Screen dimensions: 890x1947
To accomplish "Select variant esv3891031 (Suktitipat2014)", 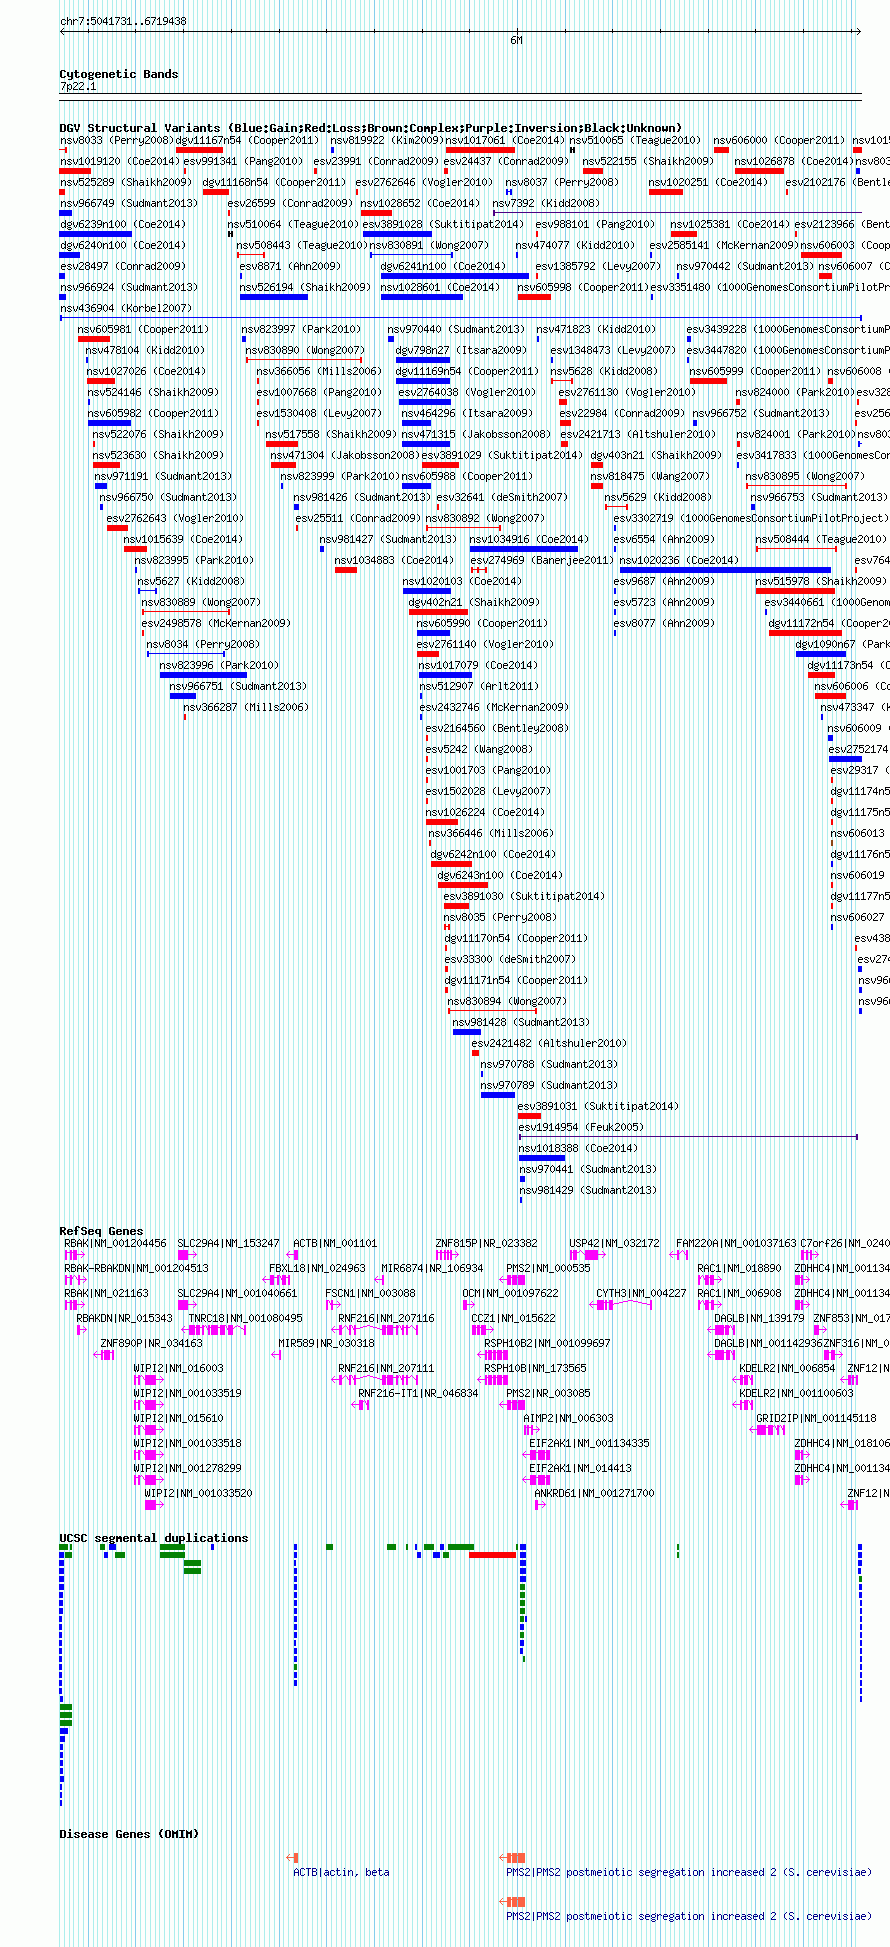I will 598,1106.
